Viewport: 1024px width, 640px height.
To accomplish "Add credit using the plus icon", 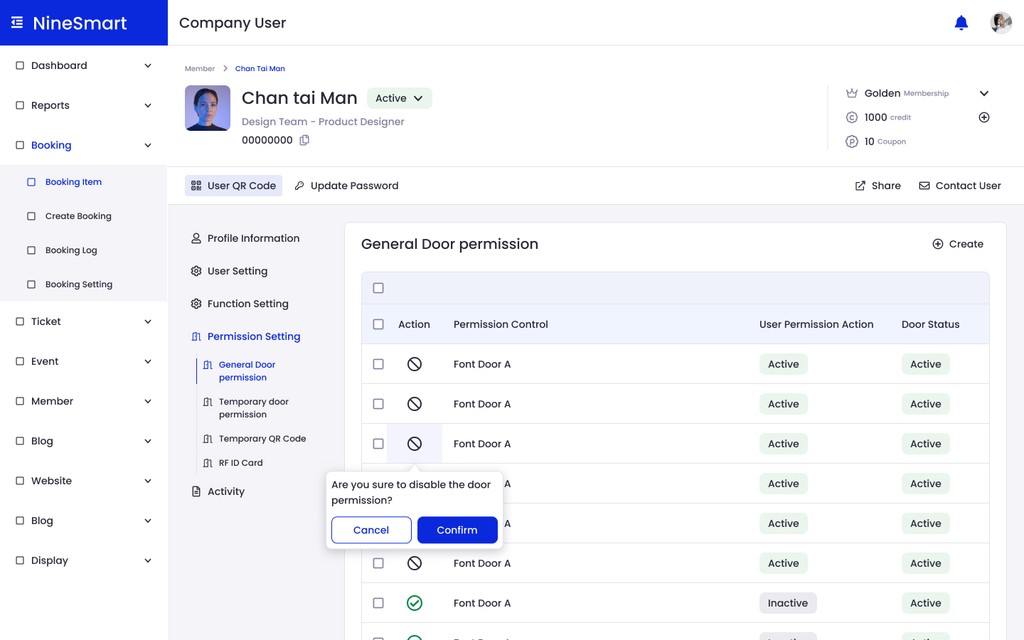I will (x=984, y=118).
